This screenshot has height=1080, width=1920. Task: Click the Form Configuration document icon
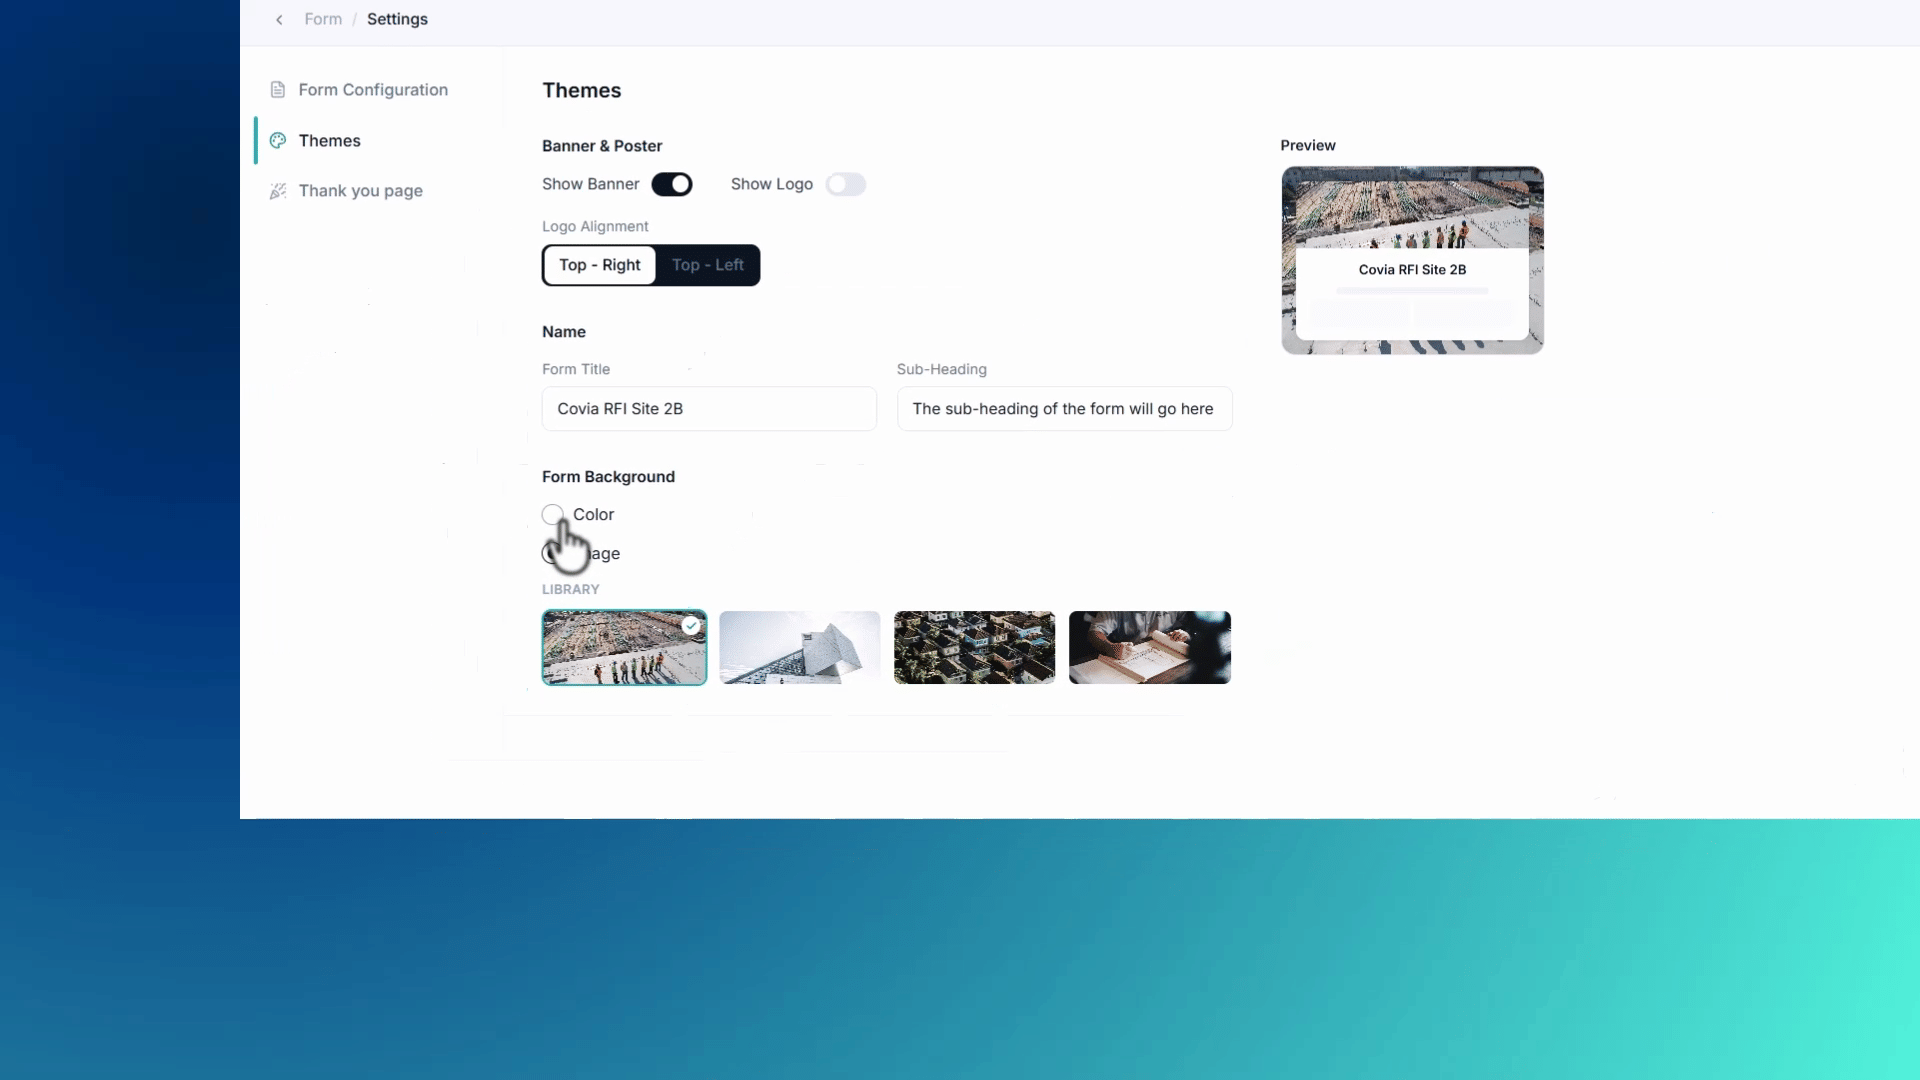(x=278, y=90)
